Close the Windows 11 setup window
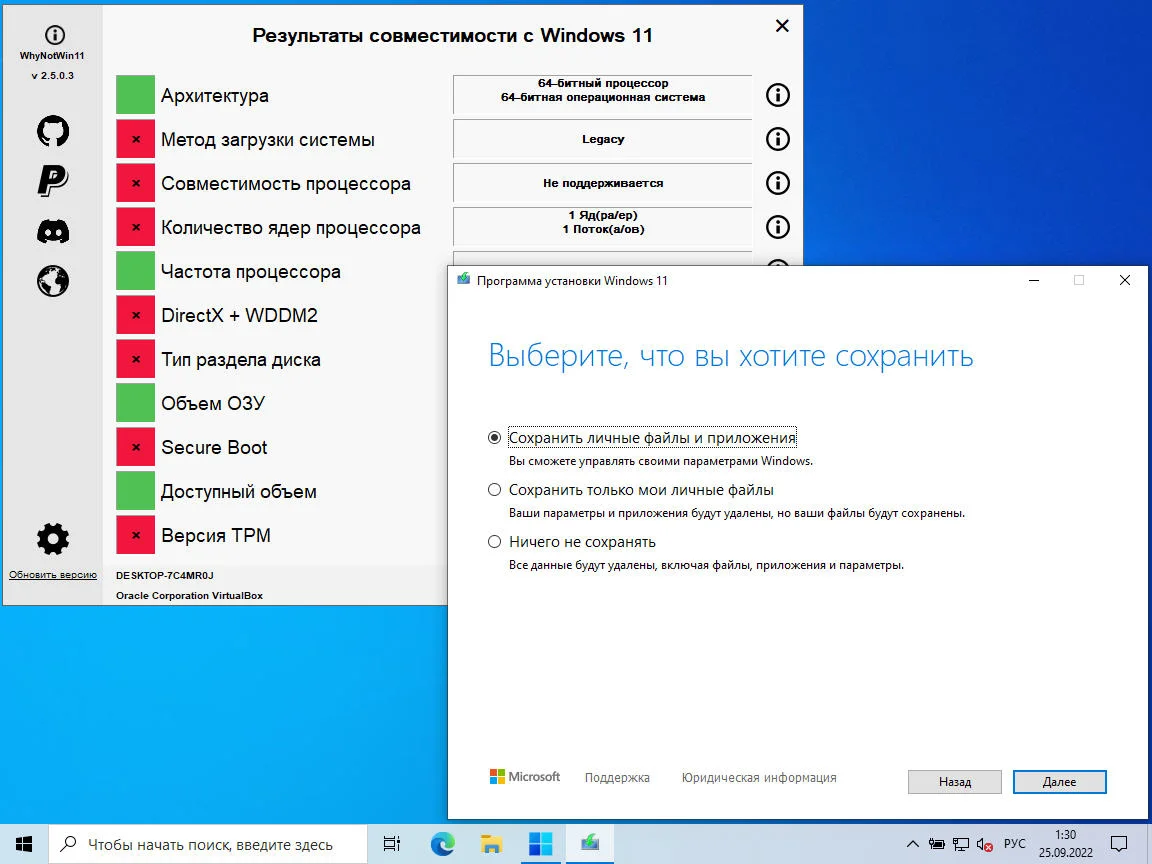 pos(1124,281)
